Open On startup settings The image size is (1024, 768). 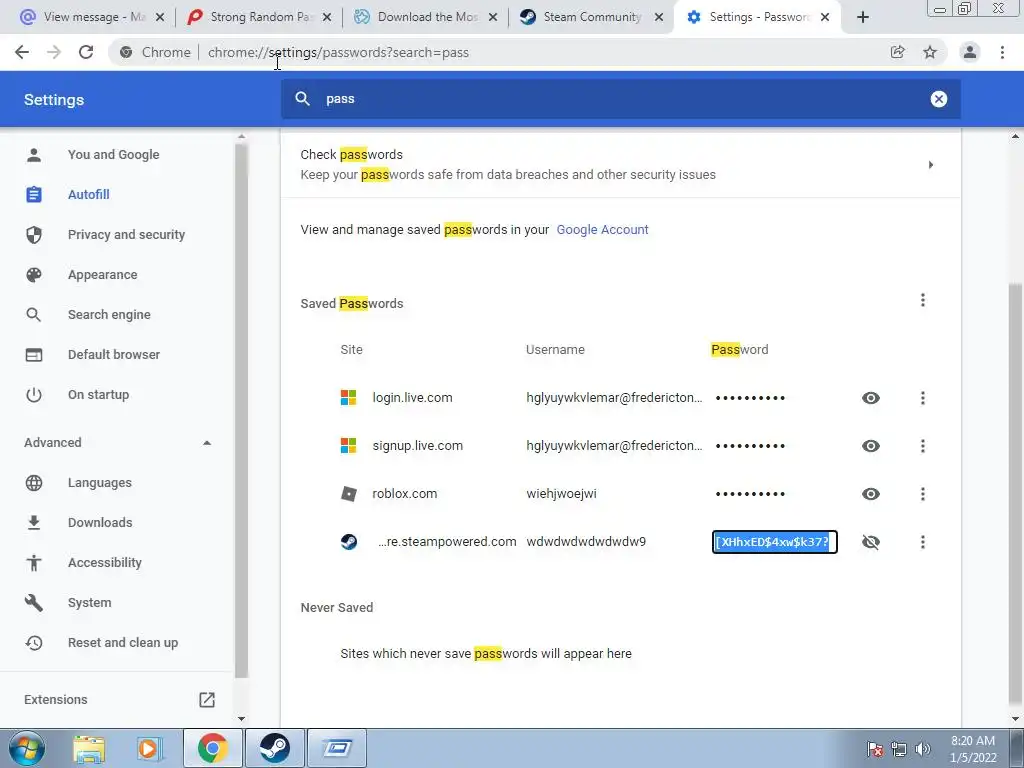tap(99, 395)
